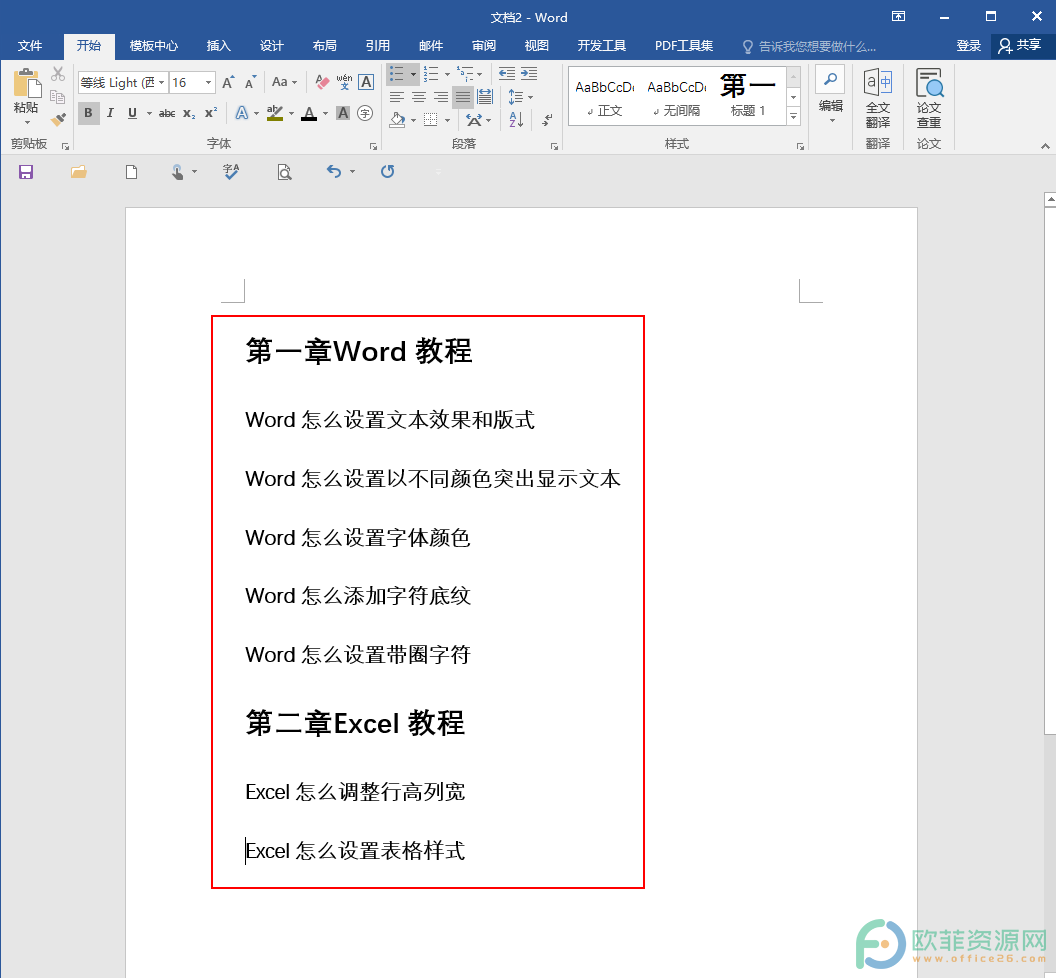Undo the last action

click(334, 172)
